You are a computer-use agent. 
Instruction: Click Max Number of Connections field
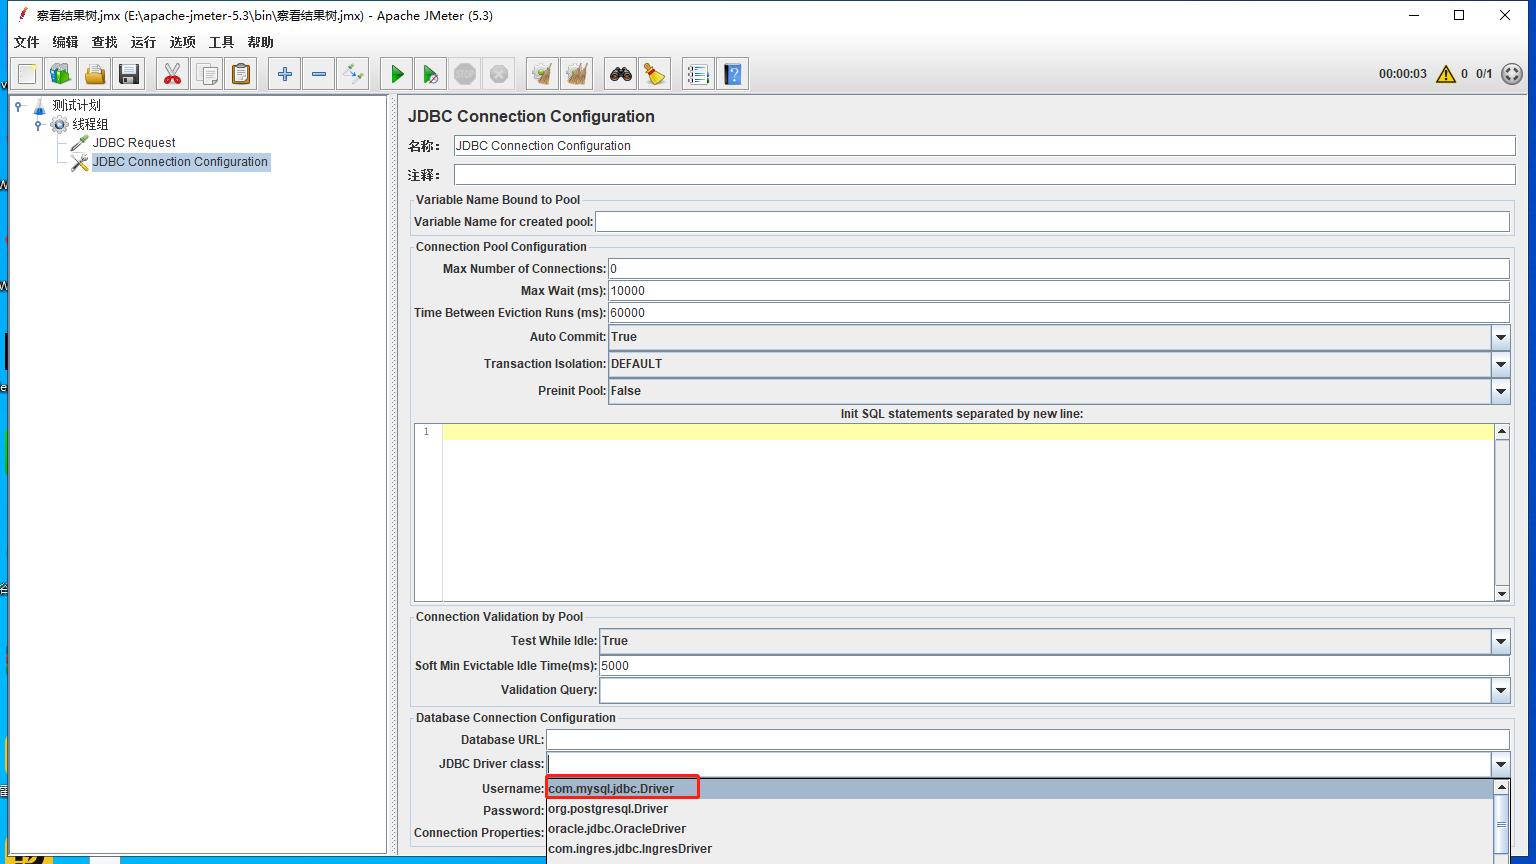click(1059, 269)
